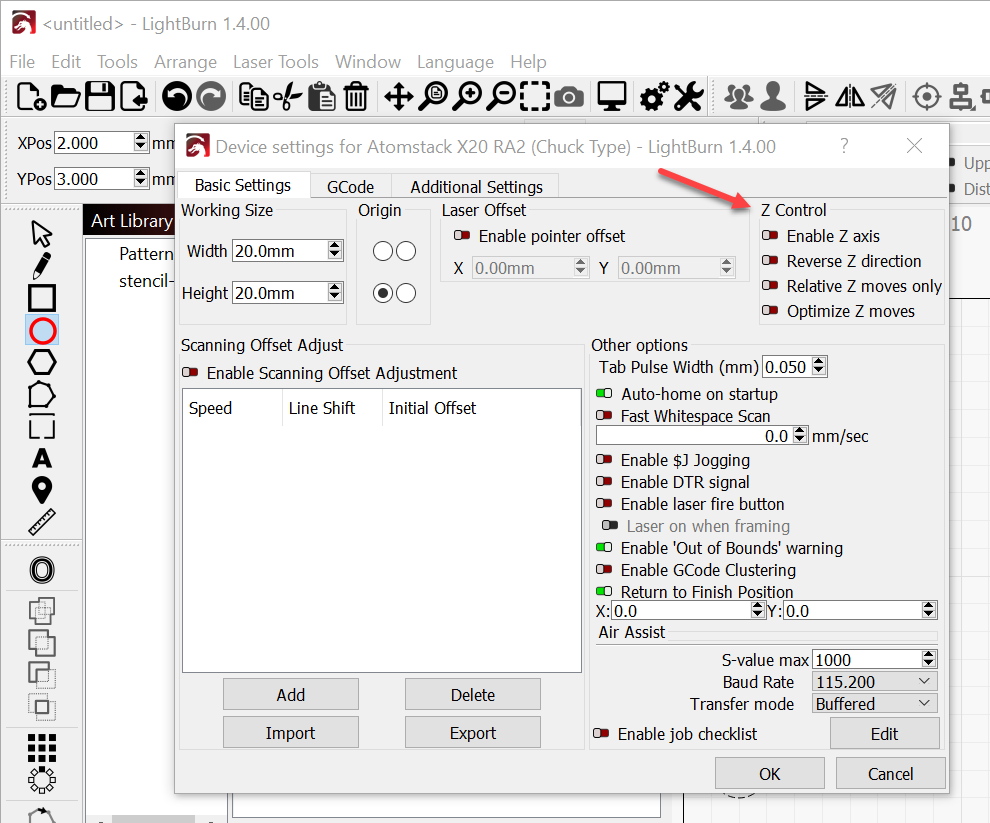
Task: Switch to the GCode tab
Action: [x=350, y=186]
